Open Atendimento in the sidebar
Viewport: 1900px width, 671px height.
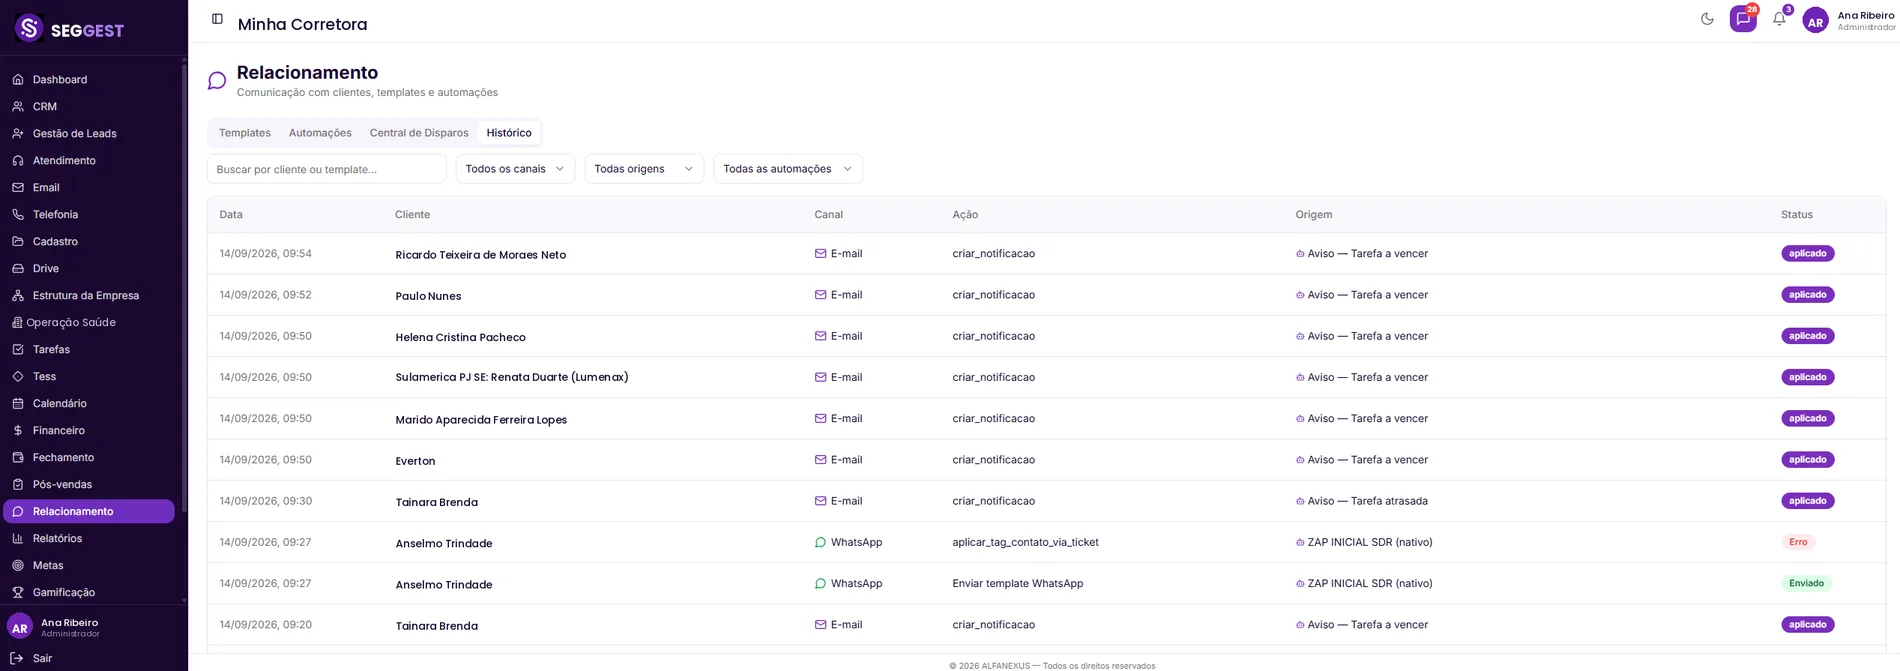[x=64, y=160]
